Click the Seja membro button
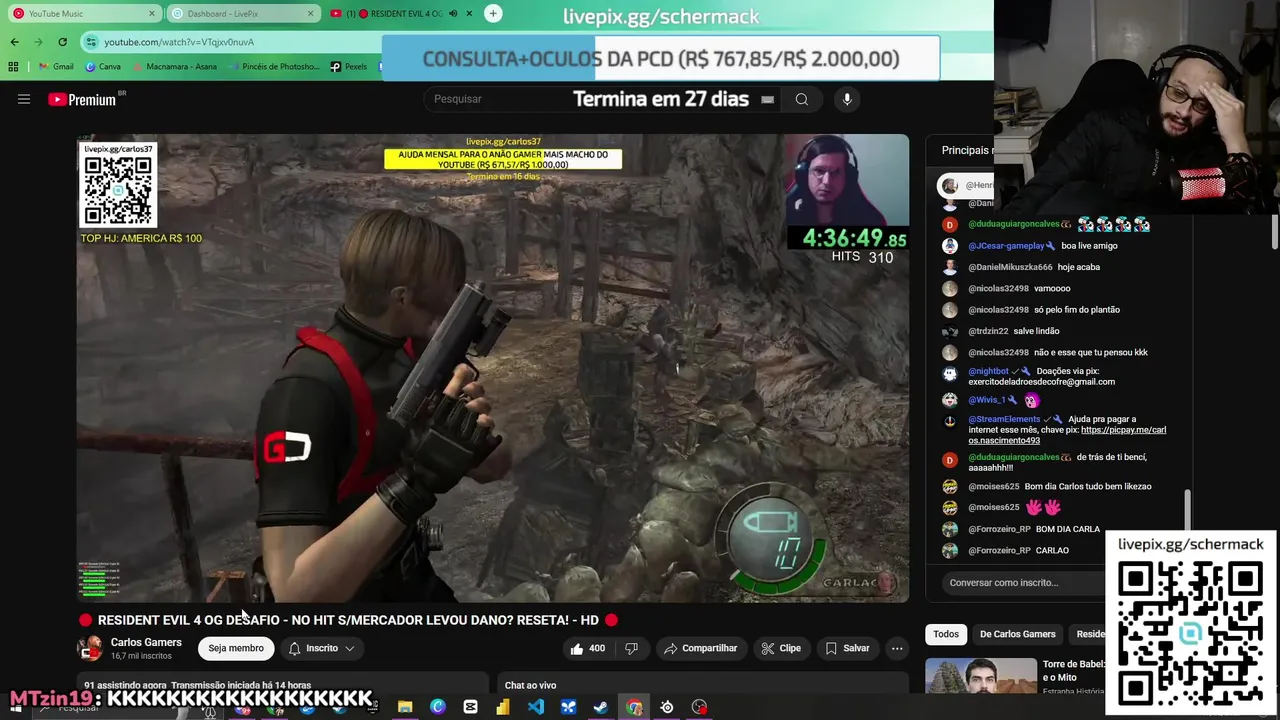This screenshot has width=1280, height=720. pos(236,648)
